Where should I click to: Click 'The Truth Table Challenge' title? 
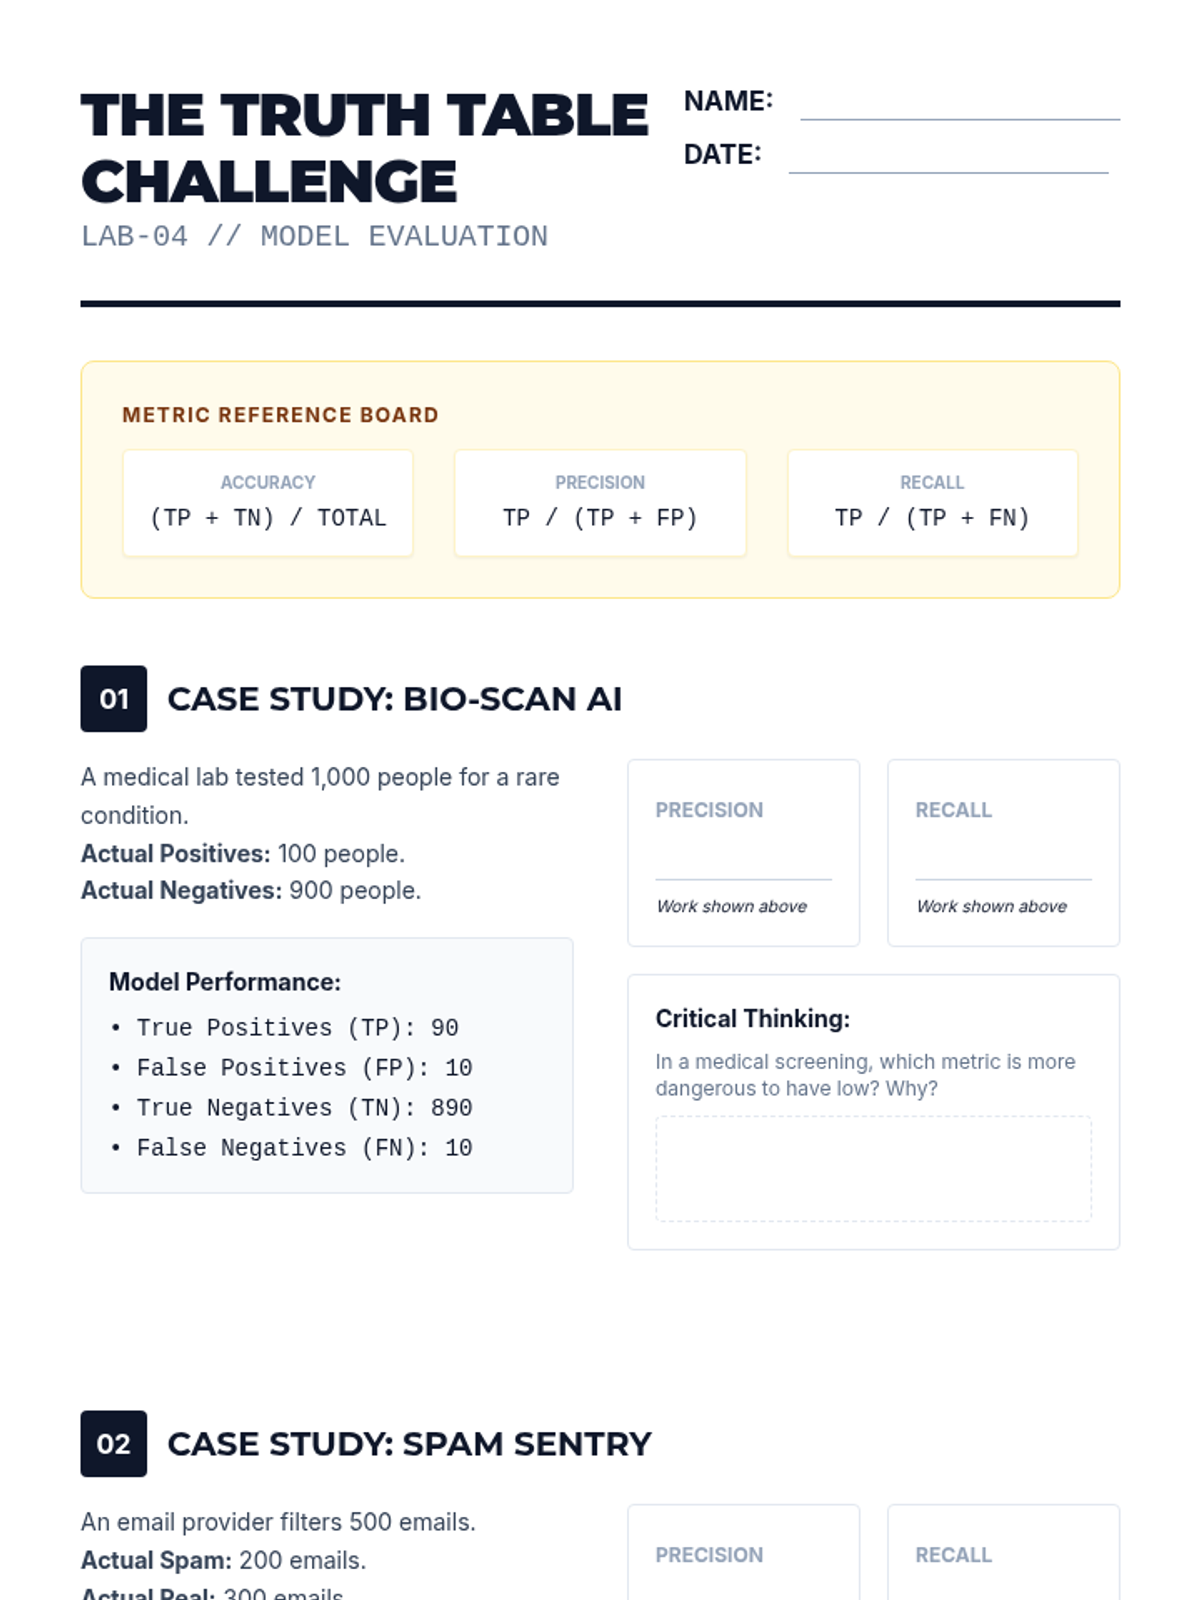coord(365,148)
